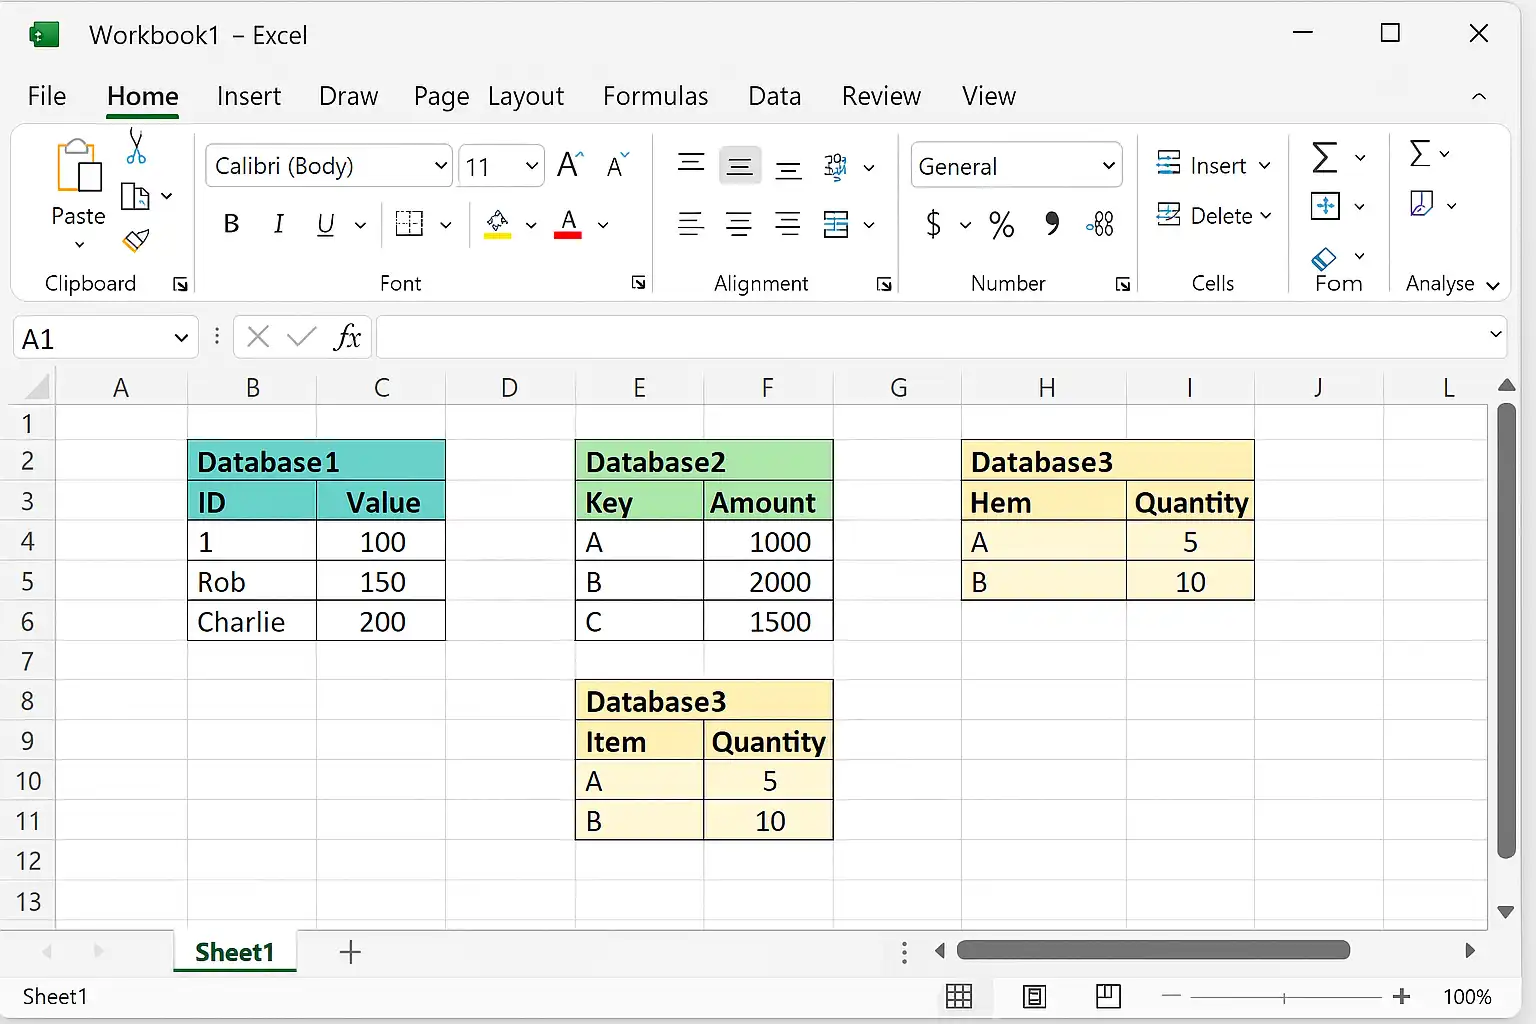Viewport: 1536px width, 1024px height.
Task: Select the Format Painter brush icon
Action: click(136, 240)
